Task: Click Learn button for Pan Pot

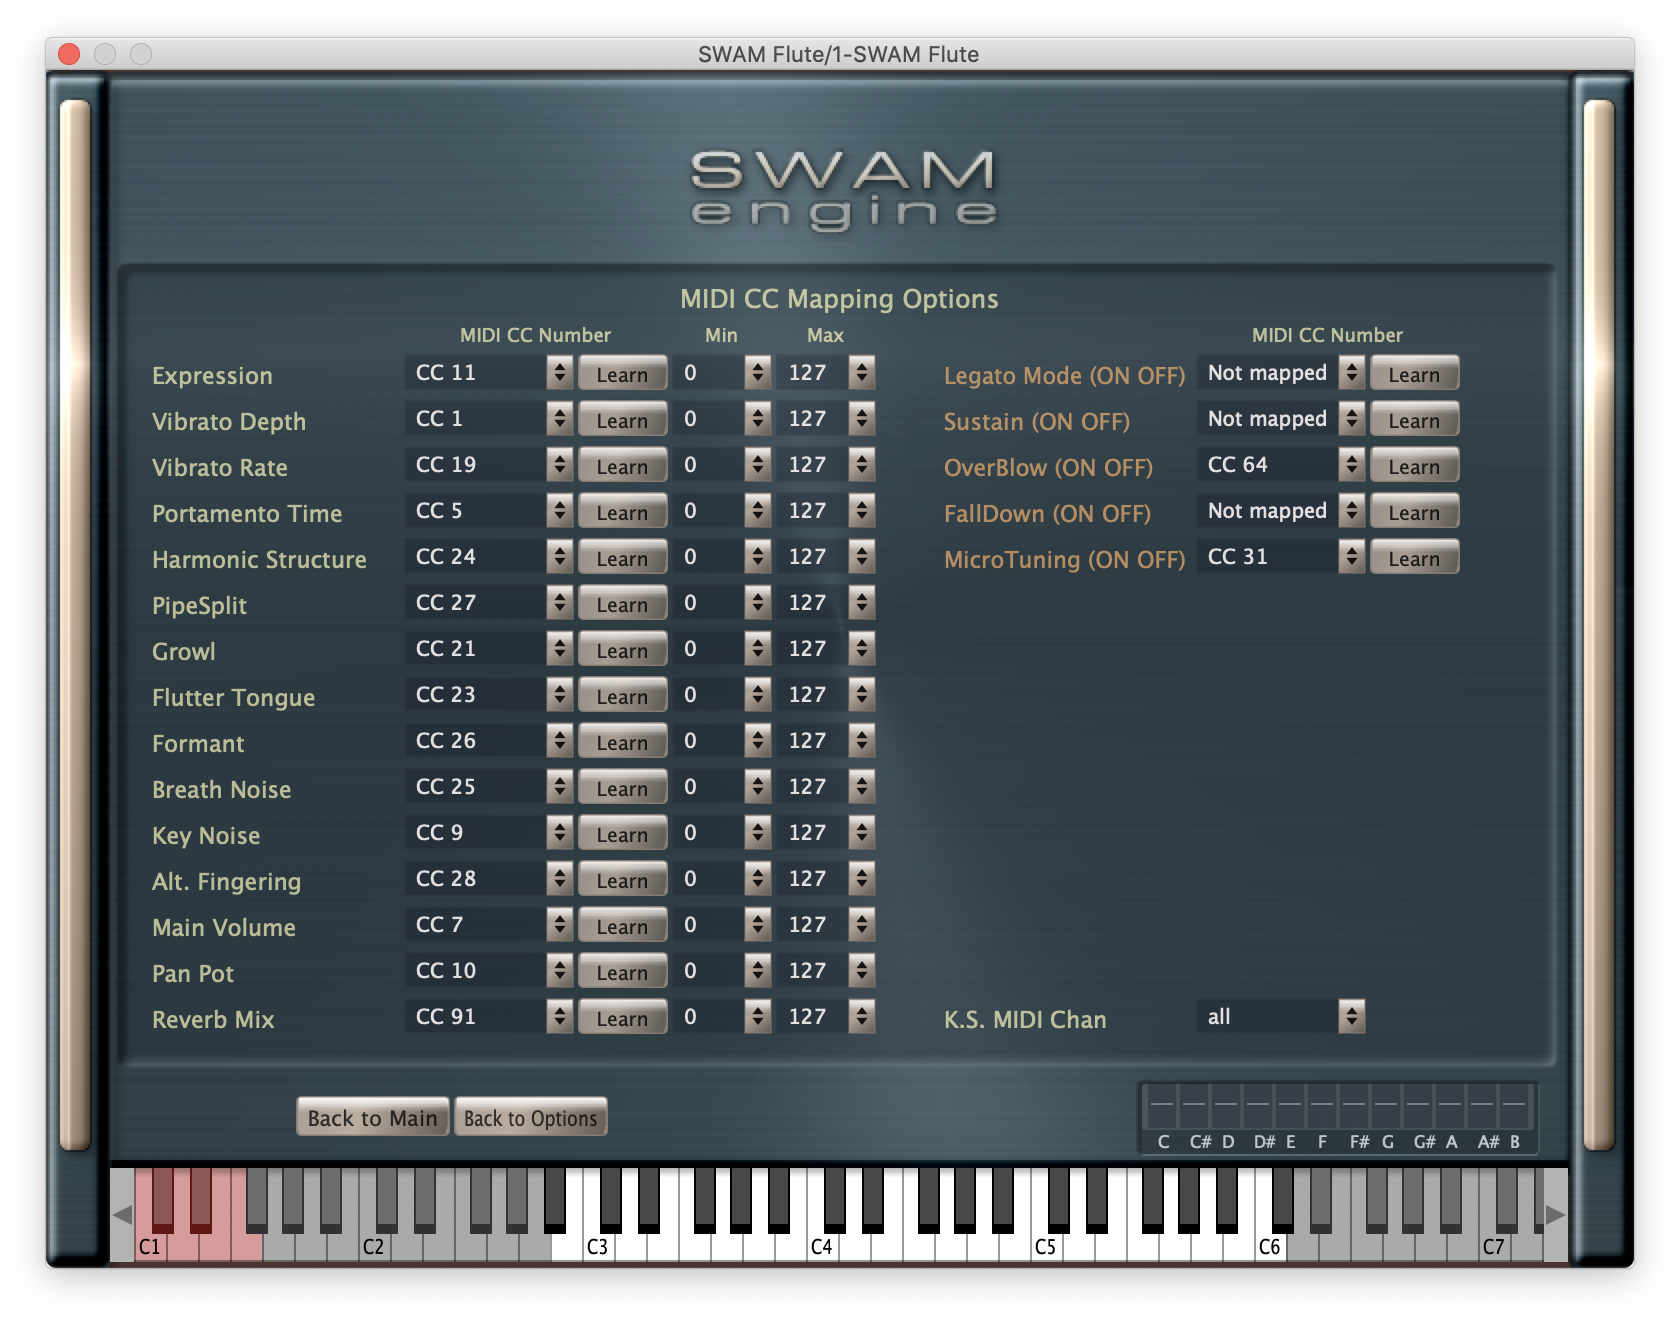Action: 622,972
